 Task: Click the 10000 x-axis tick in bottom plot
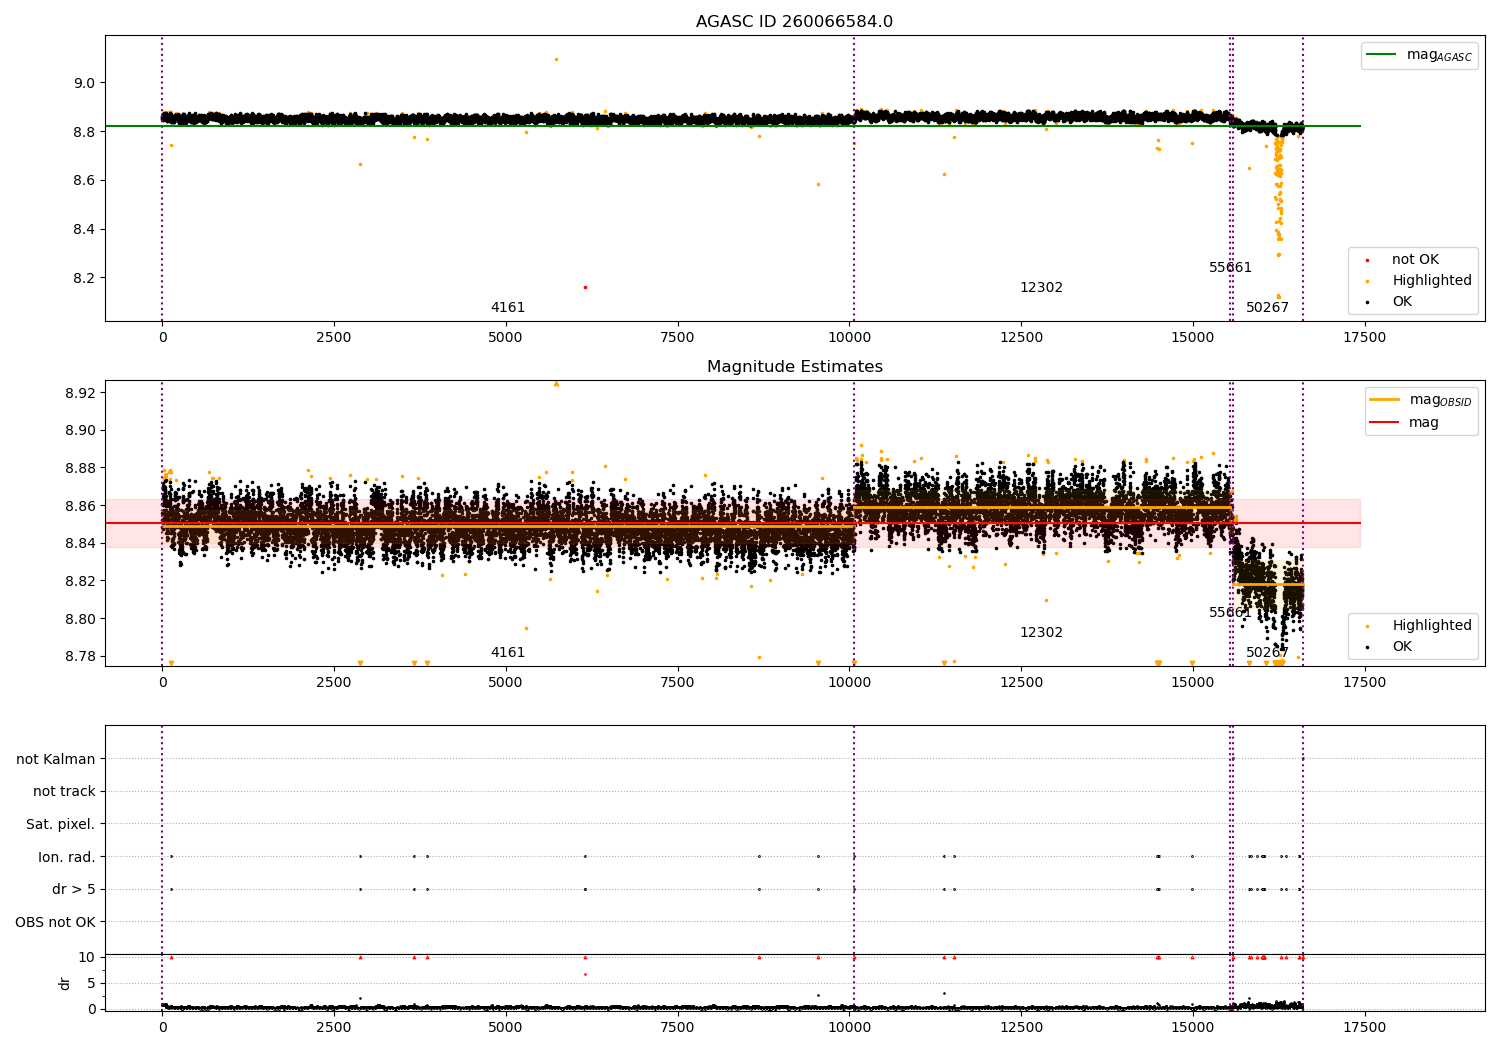[x=849, y=1027]
